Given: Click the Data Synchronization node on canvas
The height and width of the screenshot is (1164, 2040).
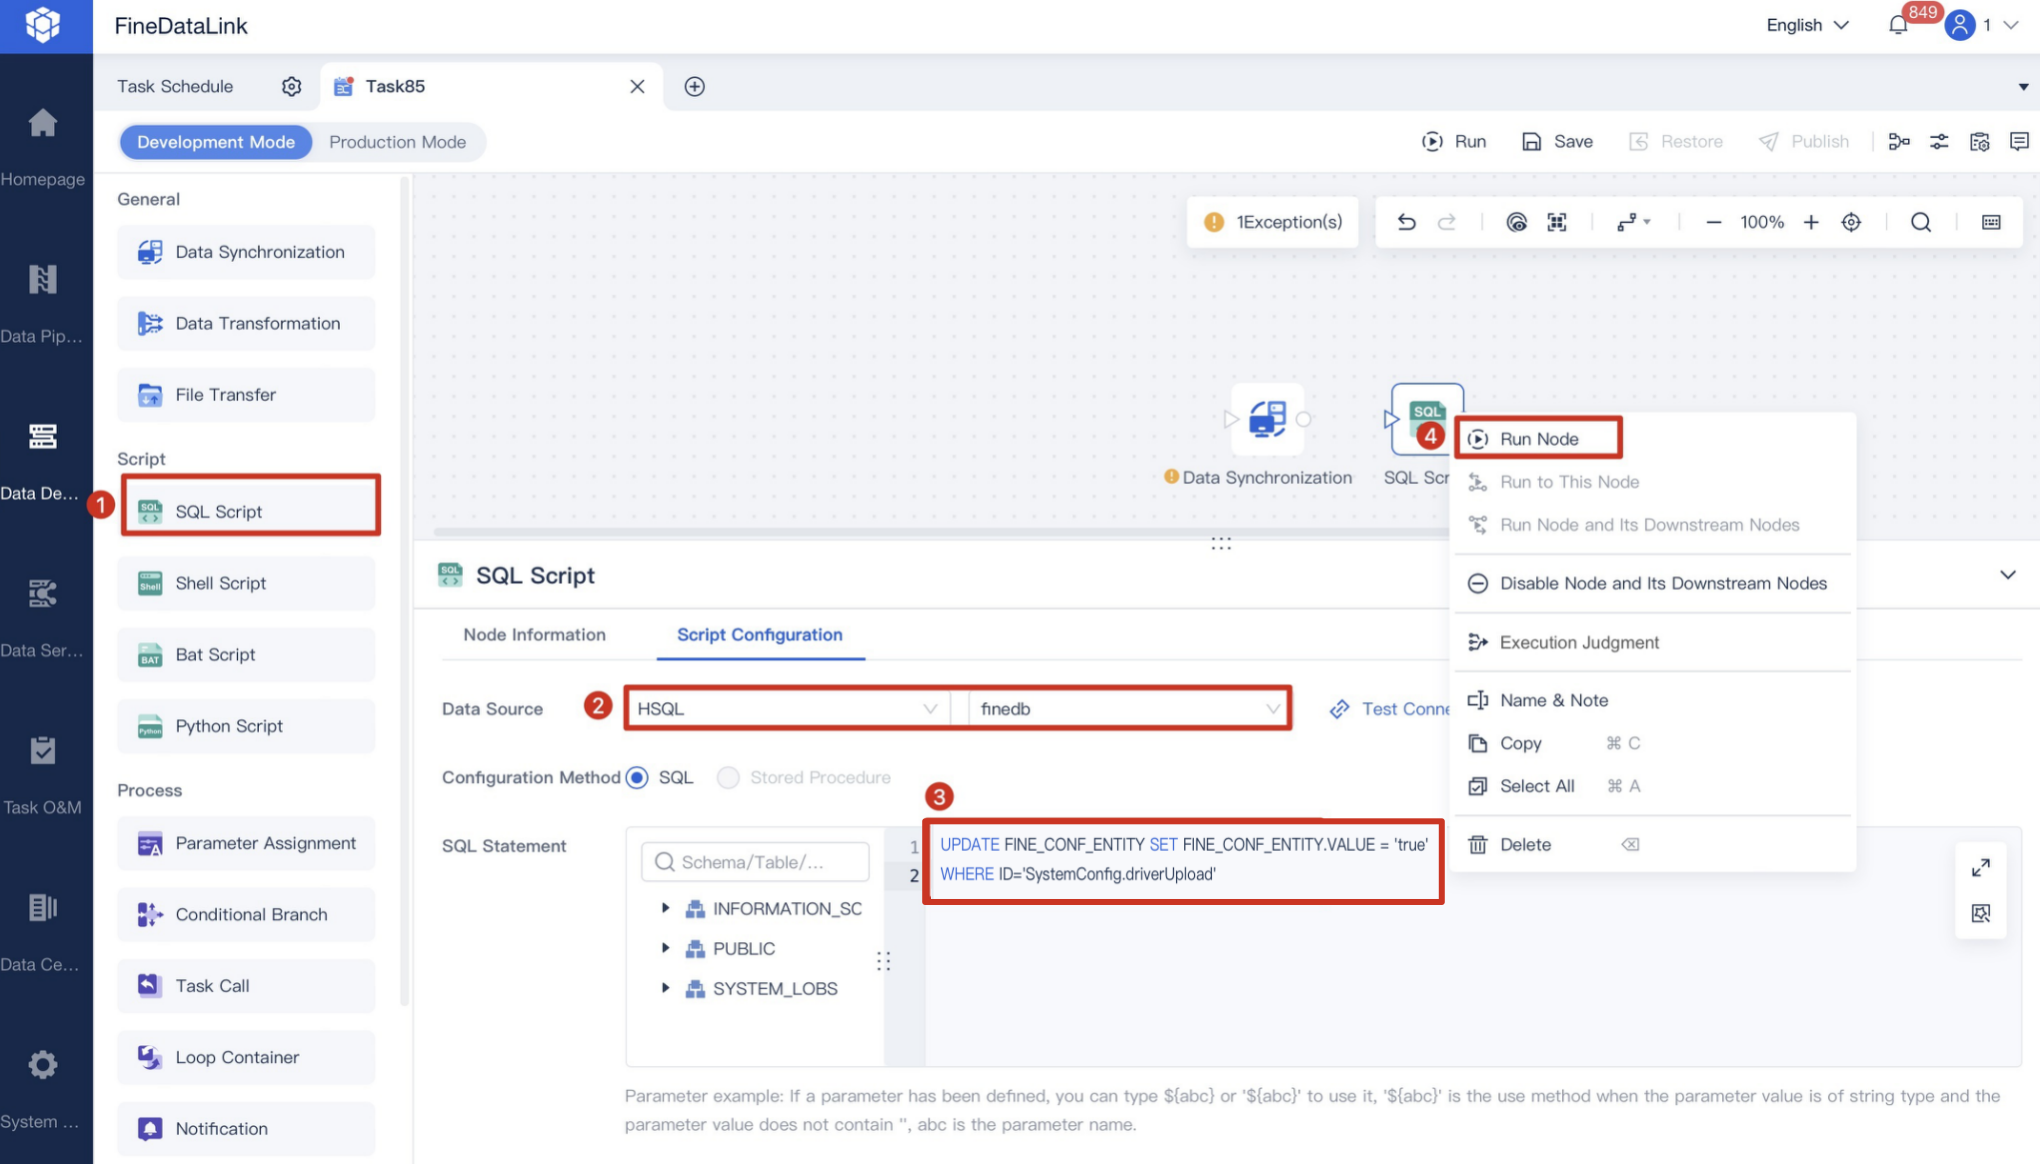Looking at the screenshot, I should (1267, 419).
